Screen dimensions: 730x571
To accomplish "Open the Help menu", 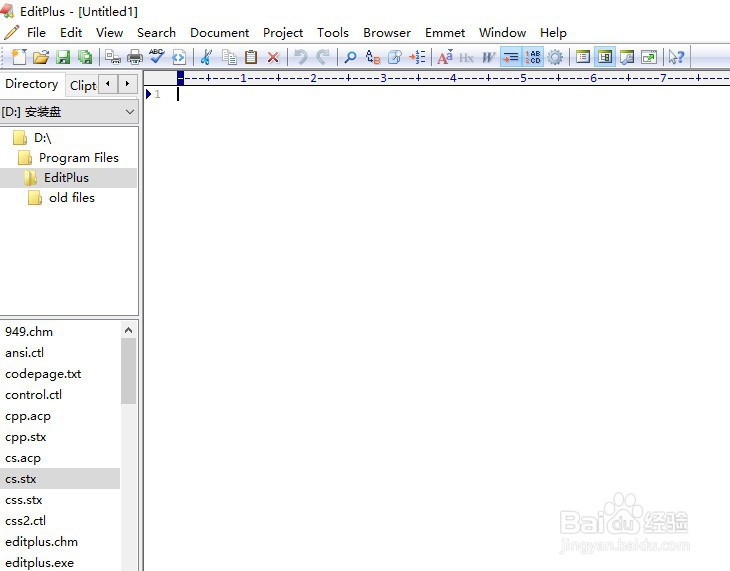I will (553, 33).
